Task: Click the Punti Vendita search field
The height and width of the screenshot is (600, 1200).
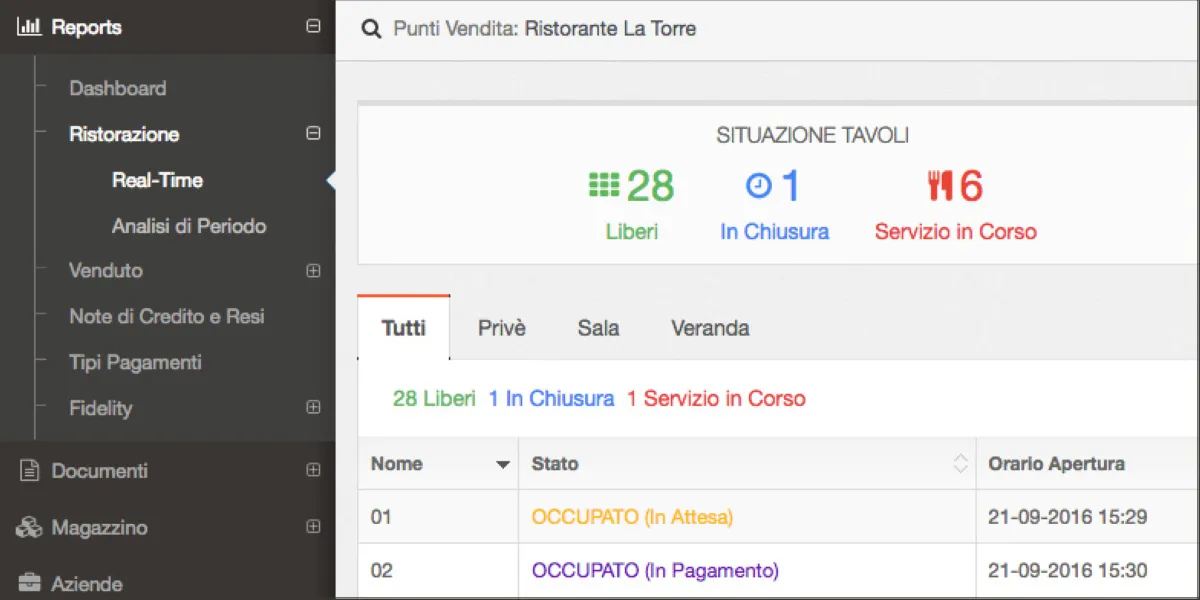Action: 700,29
